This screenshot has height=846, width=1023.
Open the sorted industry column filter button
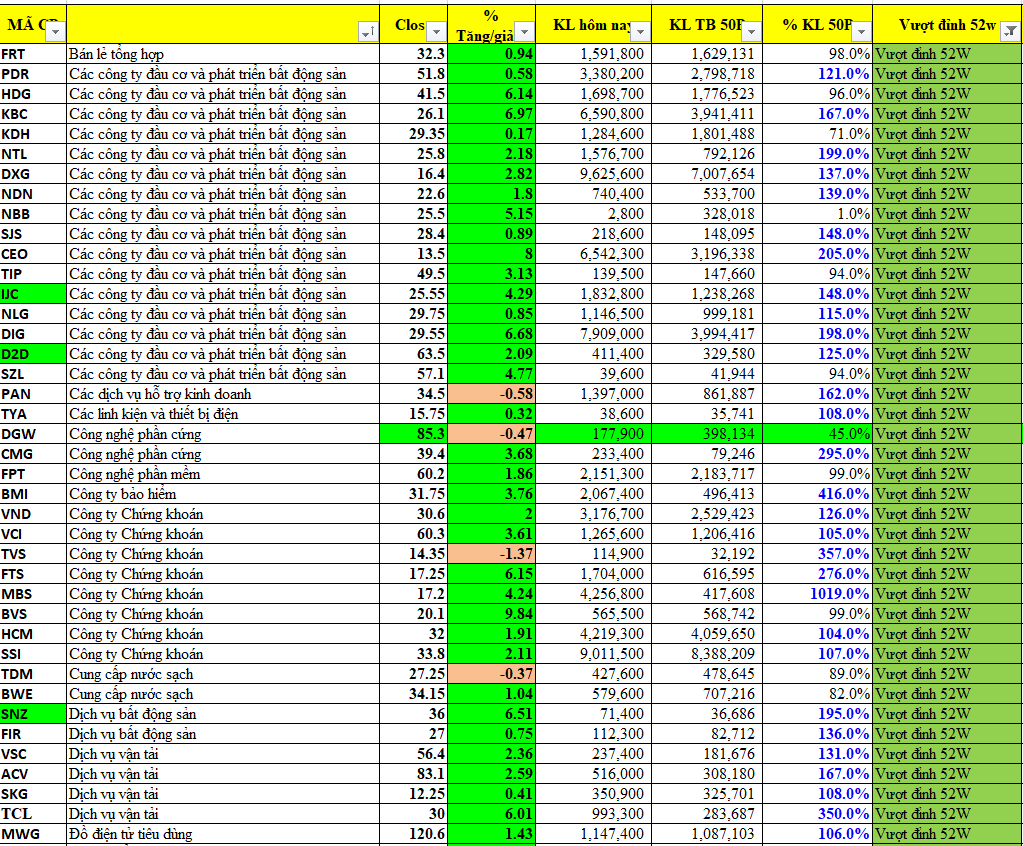pos(368,33)
